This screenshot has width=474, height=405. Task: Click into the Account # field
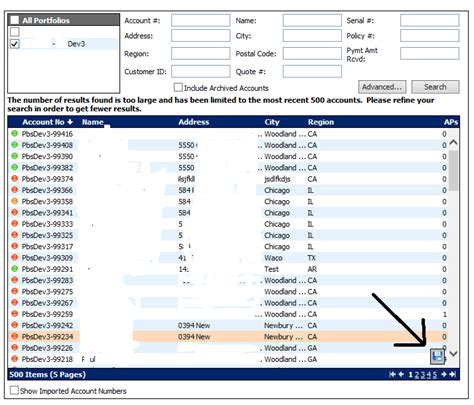tap(201, 20)
